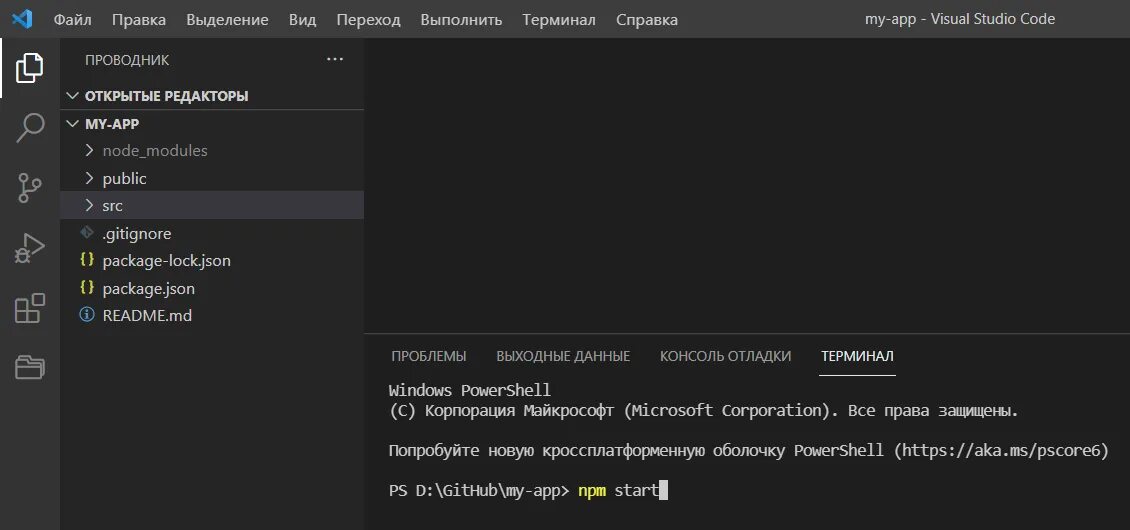The height and width of the screenshot is (530, 1130).
Task: Open the https://aka.ms/pscore6 link in terminal
Action: [x=1000, y=451]
